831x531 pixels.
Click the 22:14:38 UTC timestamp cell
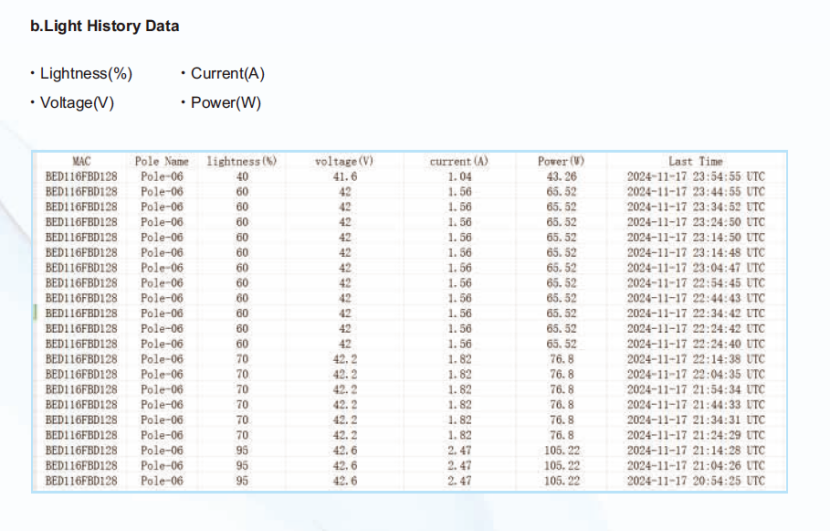(696, 359)
